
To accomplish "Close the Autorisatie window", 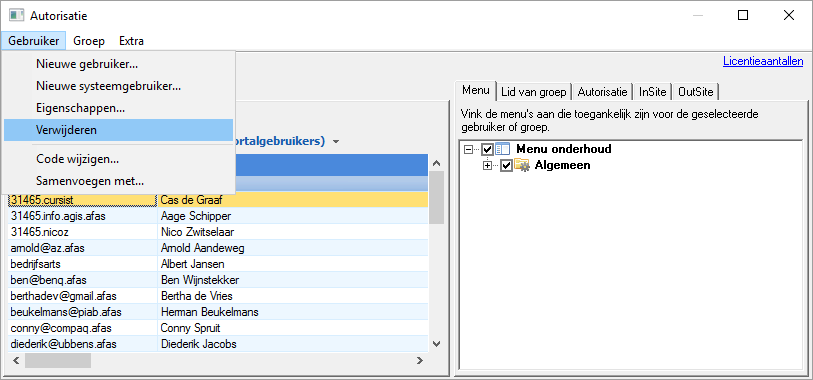I will 789,15.
